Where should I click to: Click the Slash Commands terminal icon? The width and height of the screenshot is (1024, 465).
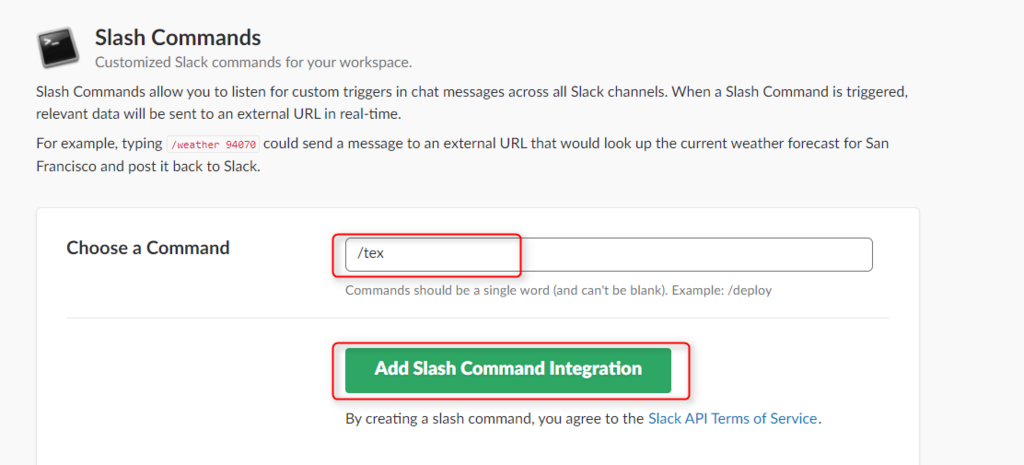click(x=59, y=47)
